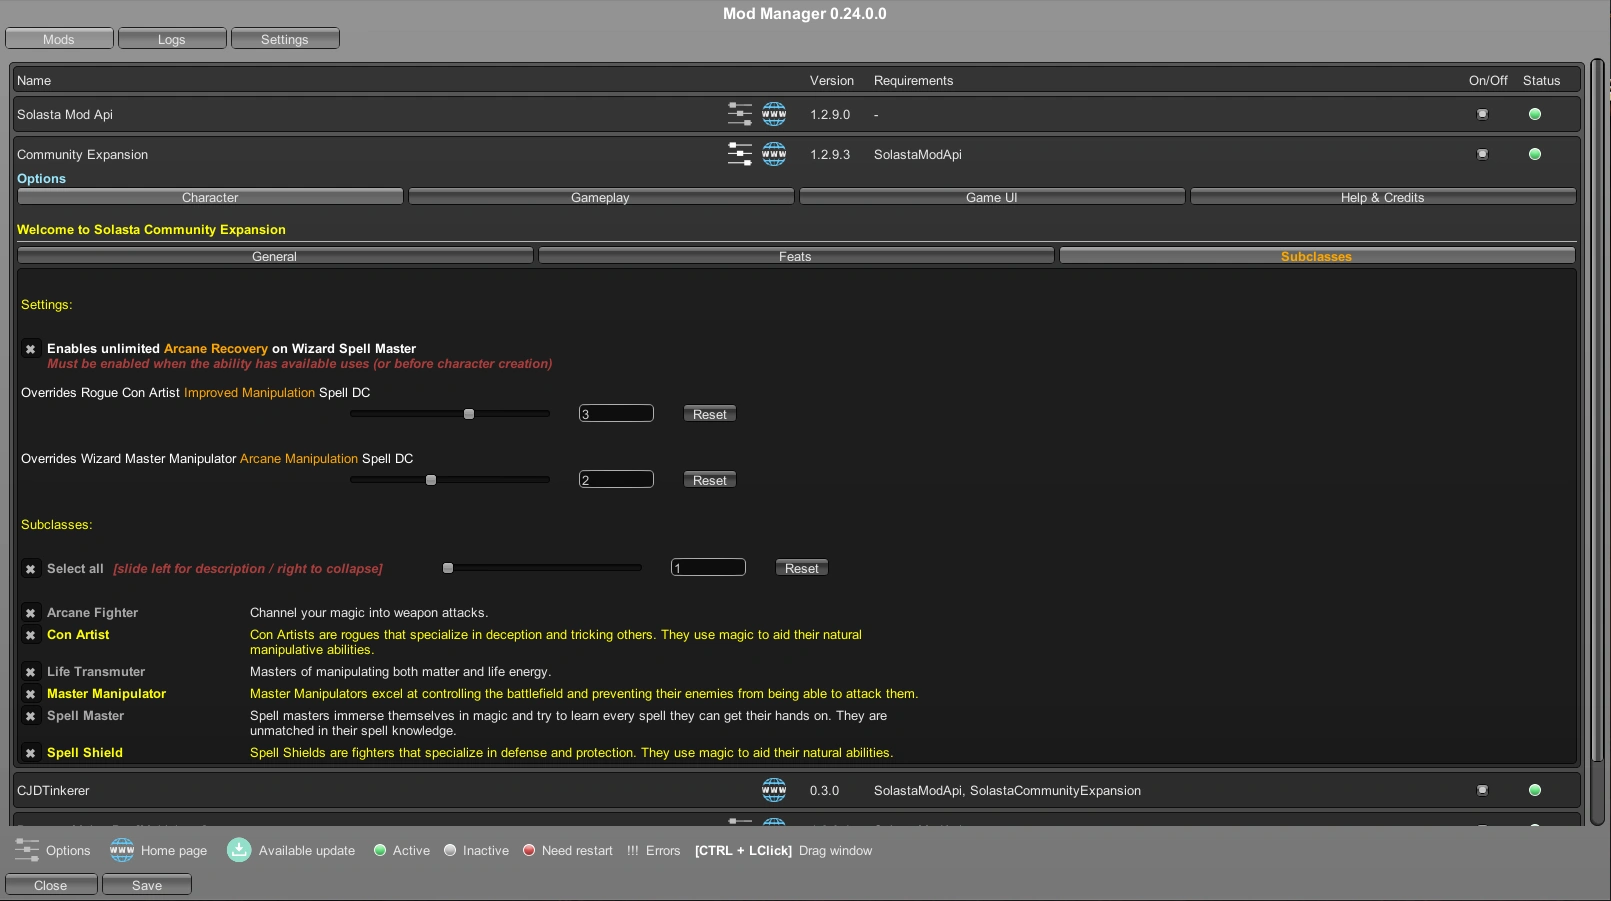Click the Available update download icon
This screenshot has height=901, width=1611.
pyautogui.click(x=239, y=850)
